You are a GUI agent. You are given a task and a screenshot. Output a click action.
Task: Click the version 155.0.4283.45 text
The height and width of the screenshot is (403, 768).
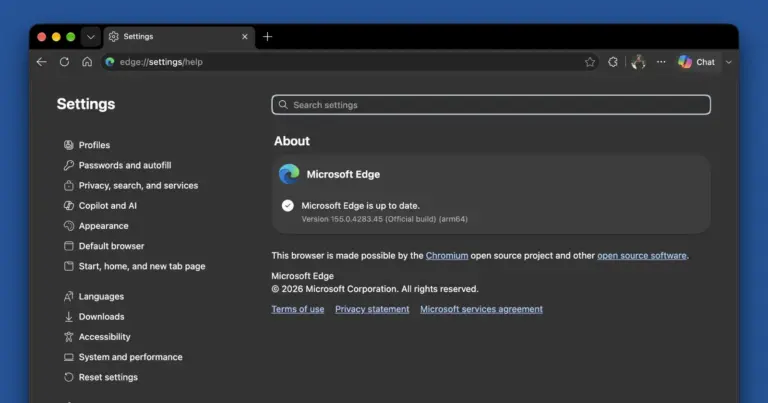pos(384,219)
